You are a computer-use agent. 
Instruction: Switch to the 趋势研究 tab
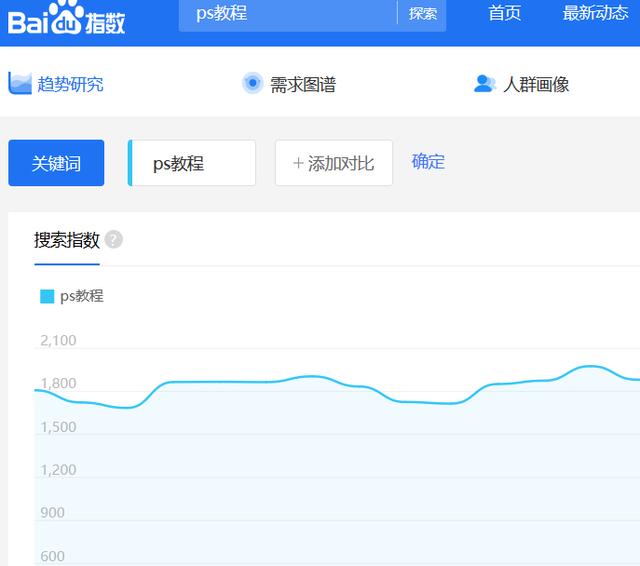pos(70,84)
